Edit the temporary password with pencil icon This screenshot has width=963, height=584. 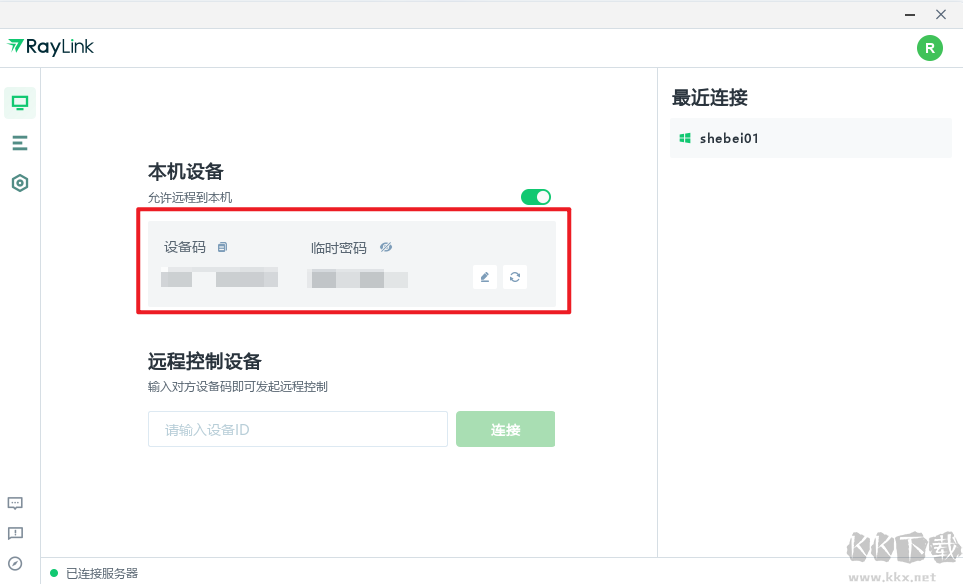485,277
